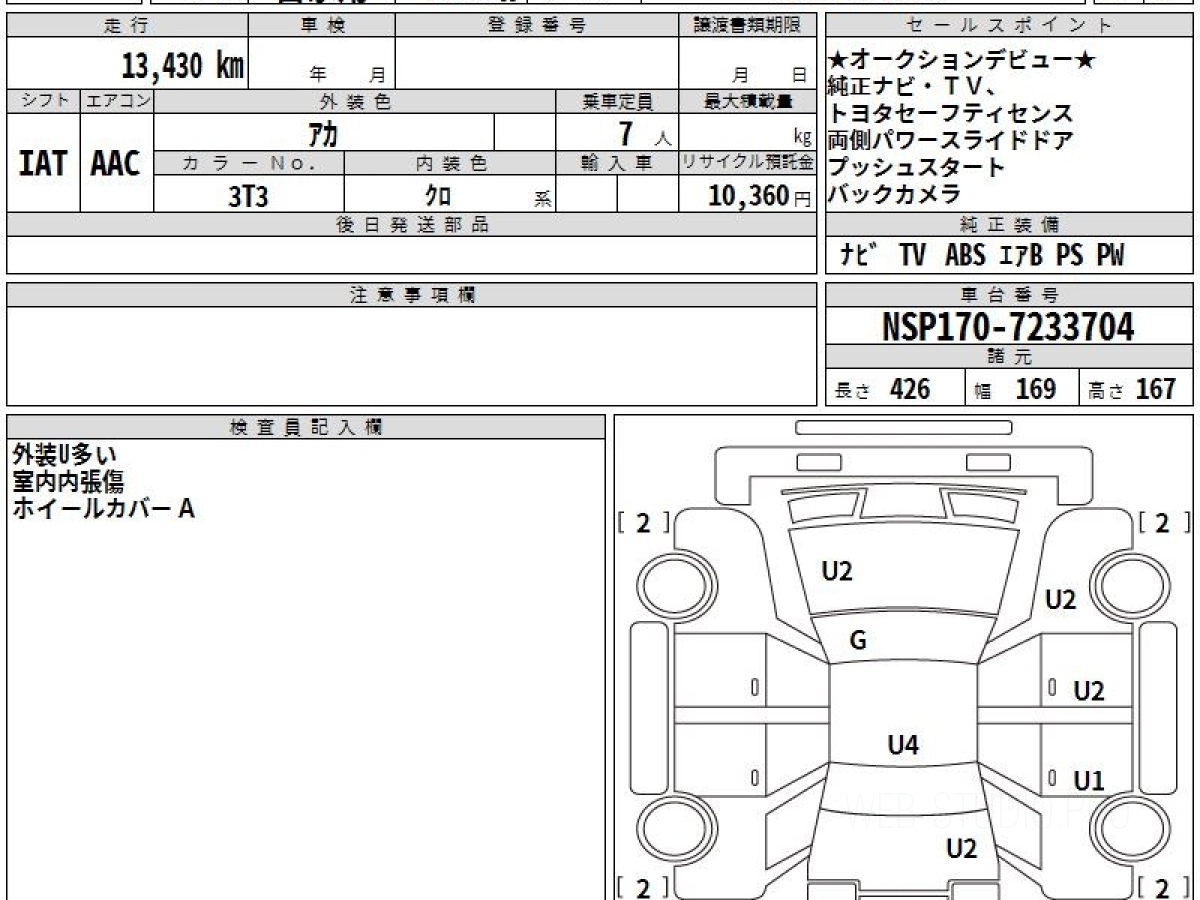1200x900 pixels.
Task: Select the エアB equipment entry
Action: coord(1021,256)
